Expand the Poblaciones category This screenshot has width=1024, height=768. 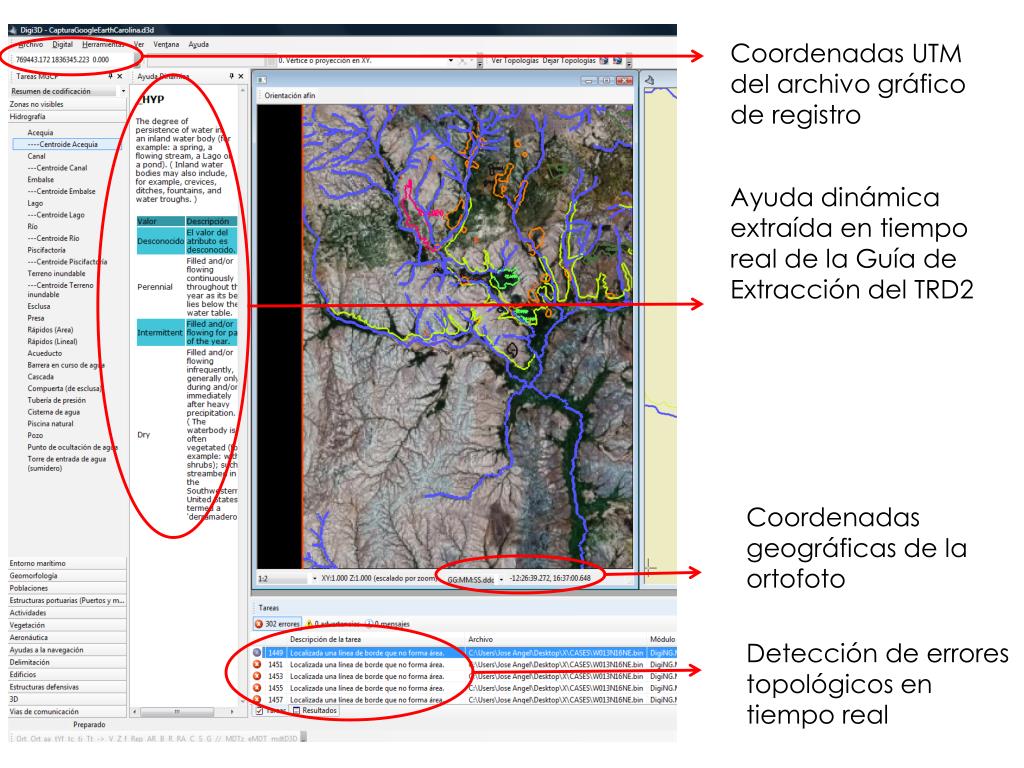[67, 588]
